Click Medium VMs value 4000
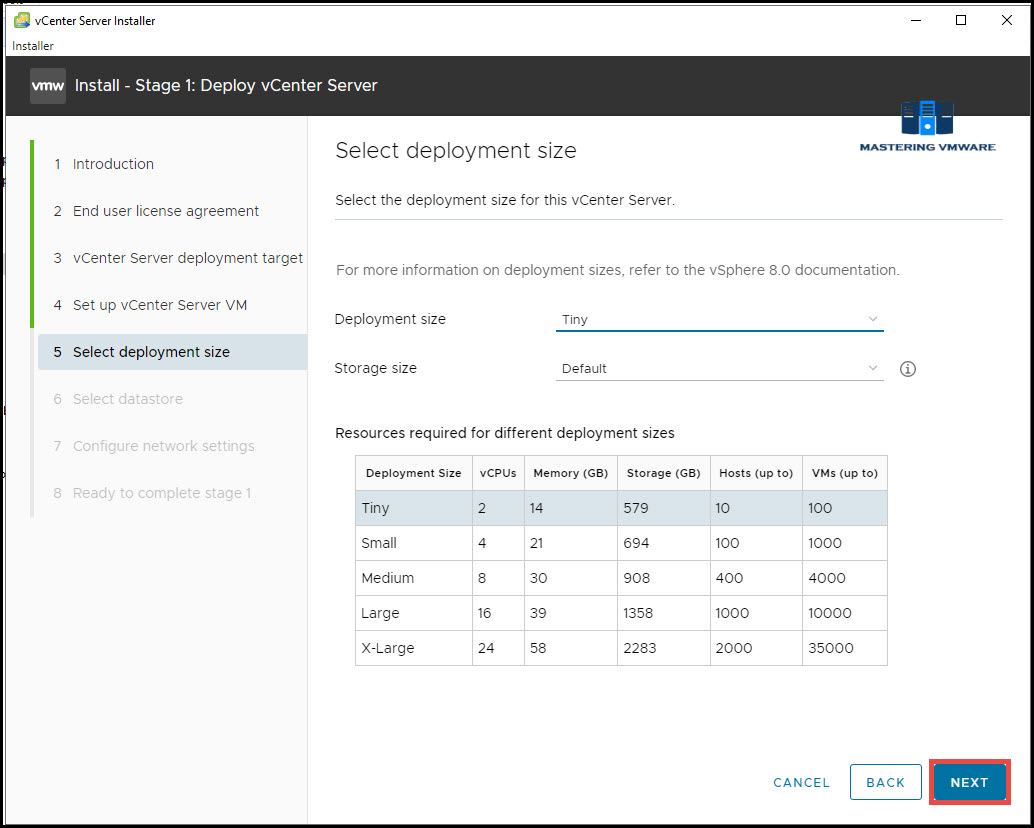Screen dimensions: 1034x828 pos(827,578)
